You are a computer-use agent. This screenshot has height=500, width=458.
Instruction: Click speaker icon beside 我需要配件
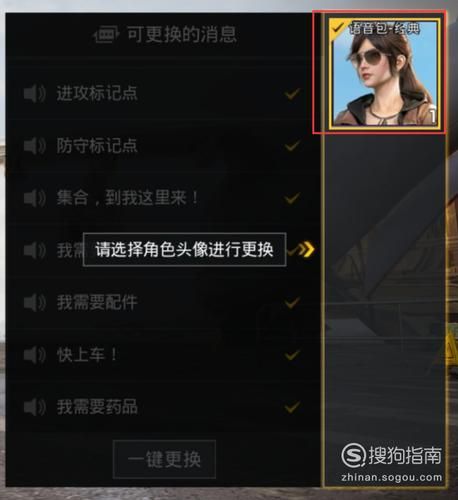pos(35,303)
